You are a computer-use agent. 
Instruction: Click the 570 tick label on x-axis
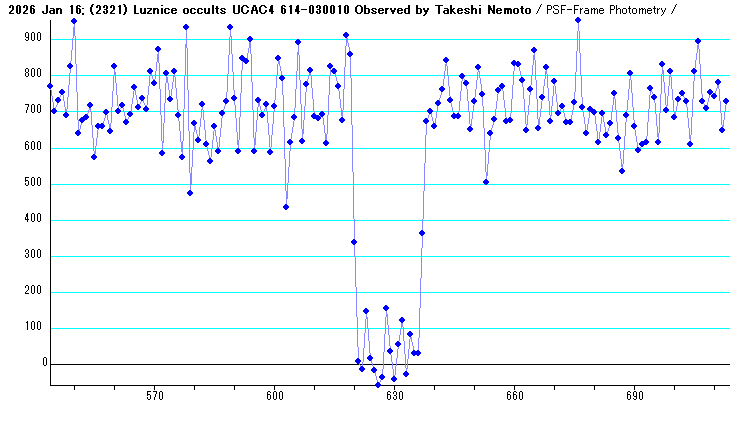[154, 397]
